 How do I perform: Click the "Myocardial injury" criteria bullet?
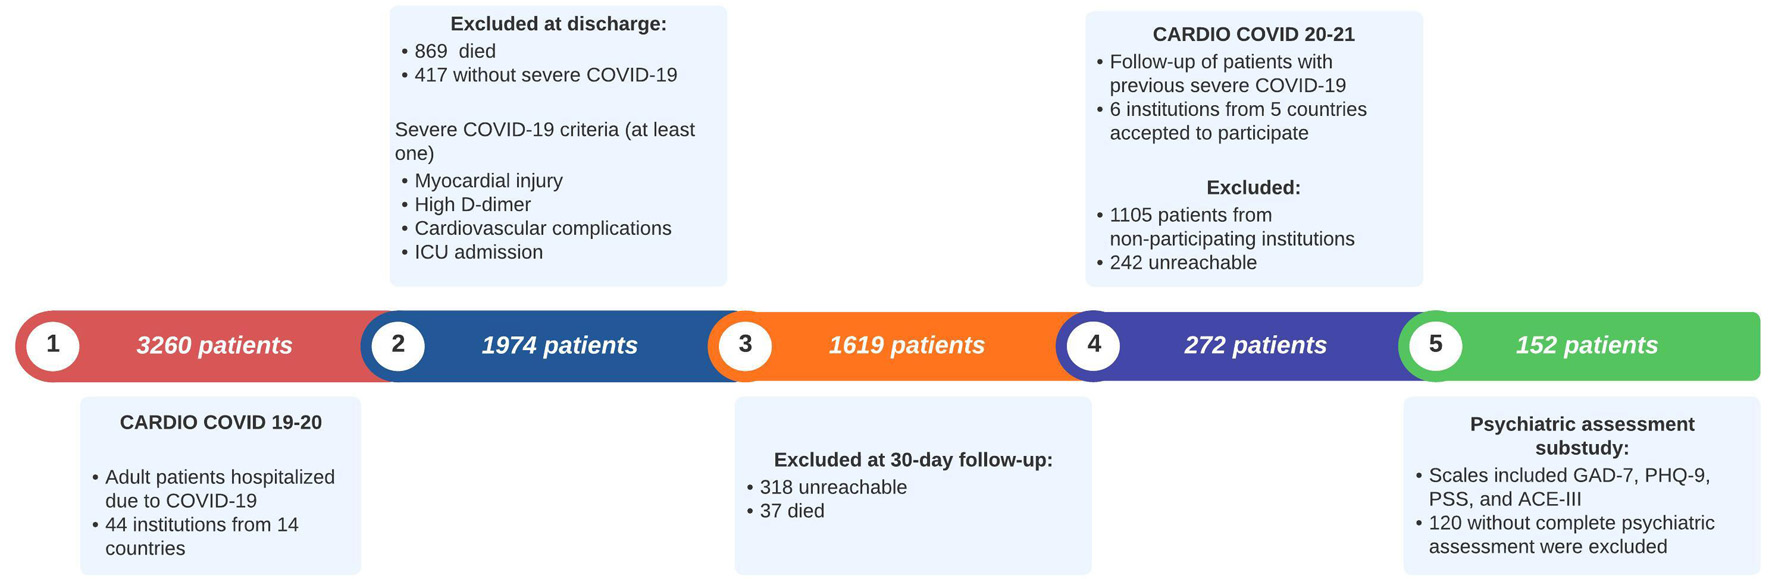tap(488, 181)
